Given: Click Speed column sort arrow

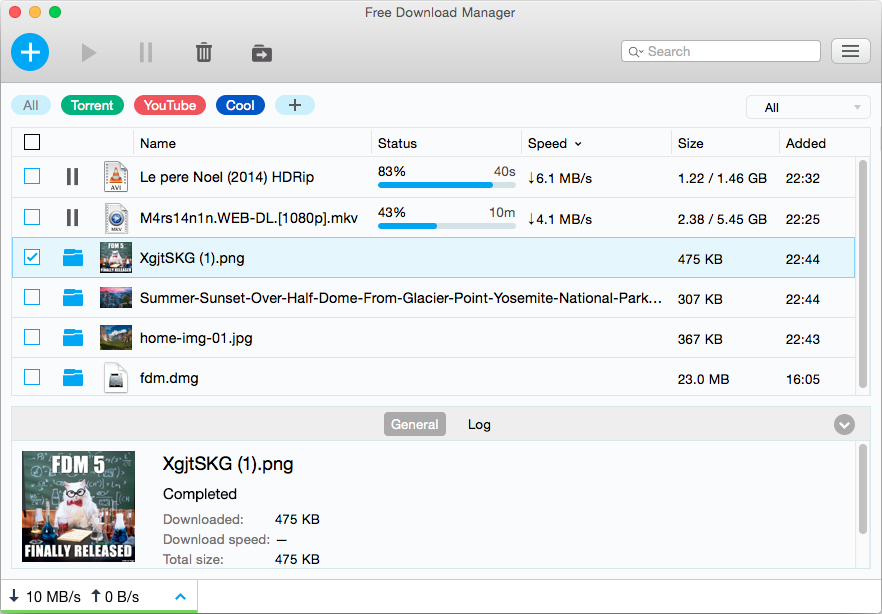Looking at the screenshot, I should 578,144.
